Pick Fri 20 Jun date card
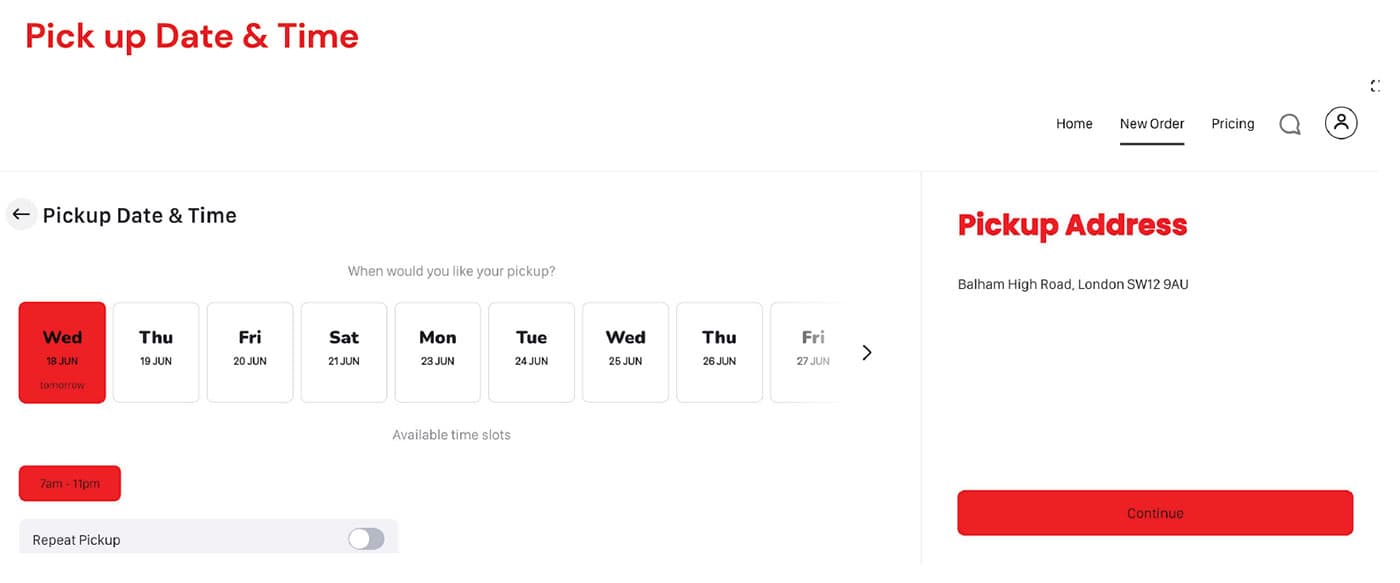This screenshot has width=1400, height=583. 250,352
